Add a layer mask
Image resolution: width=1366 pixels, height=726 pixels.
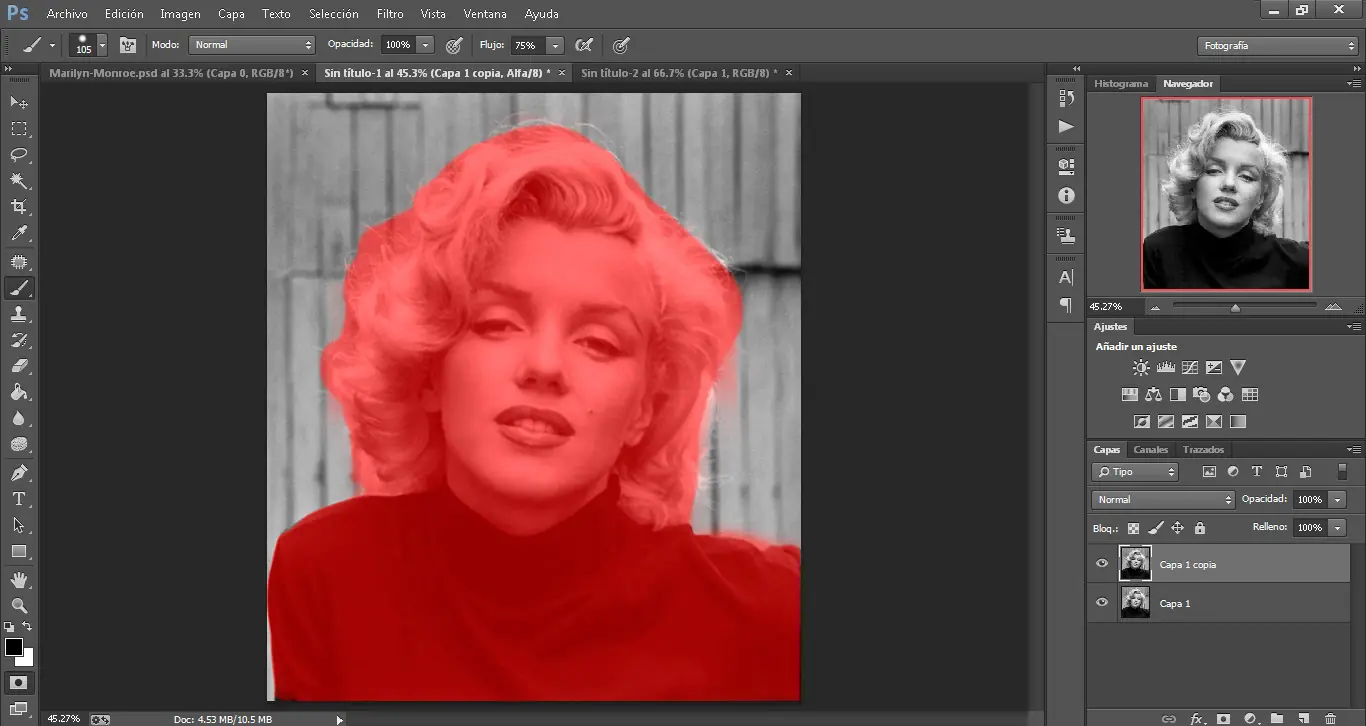pos(1223,718)
